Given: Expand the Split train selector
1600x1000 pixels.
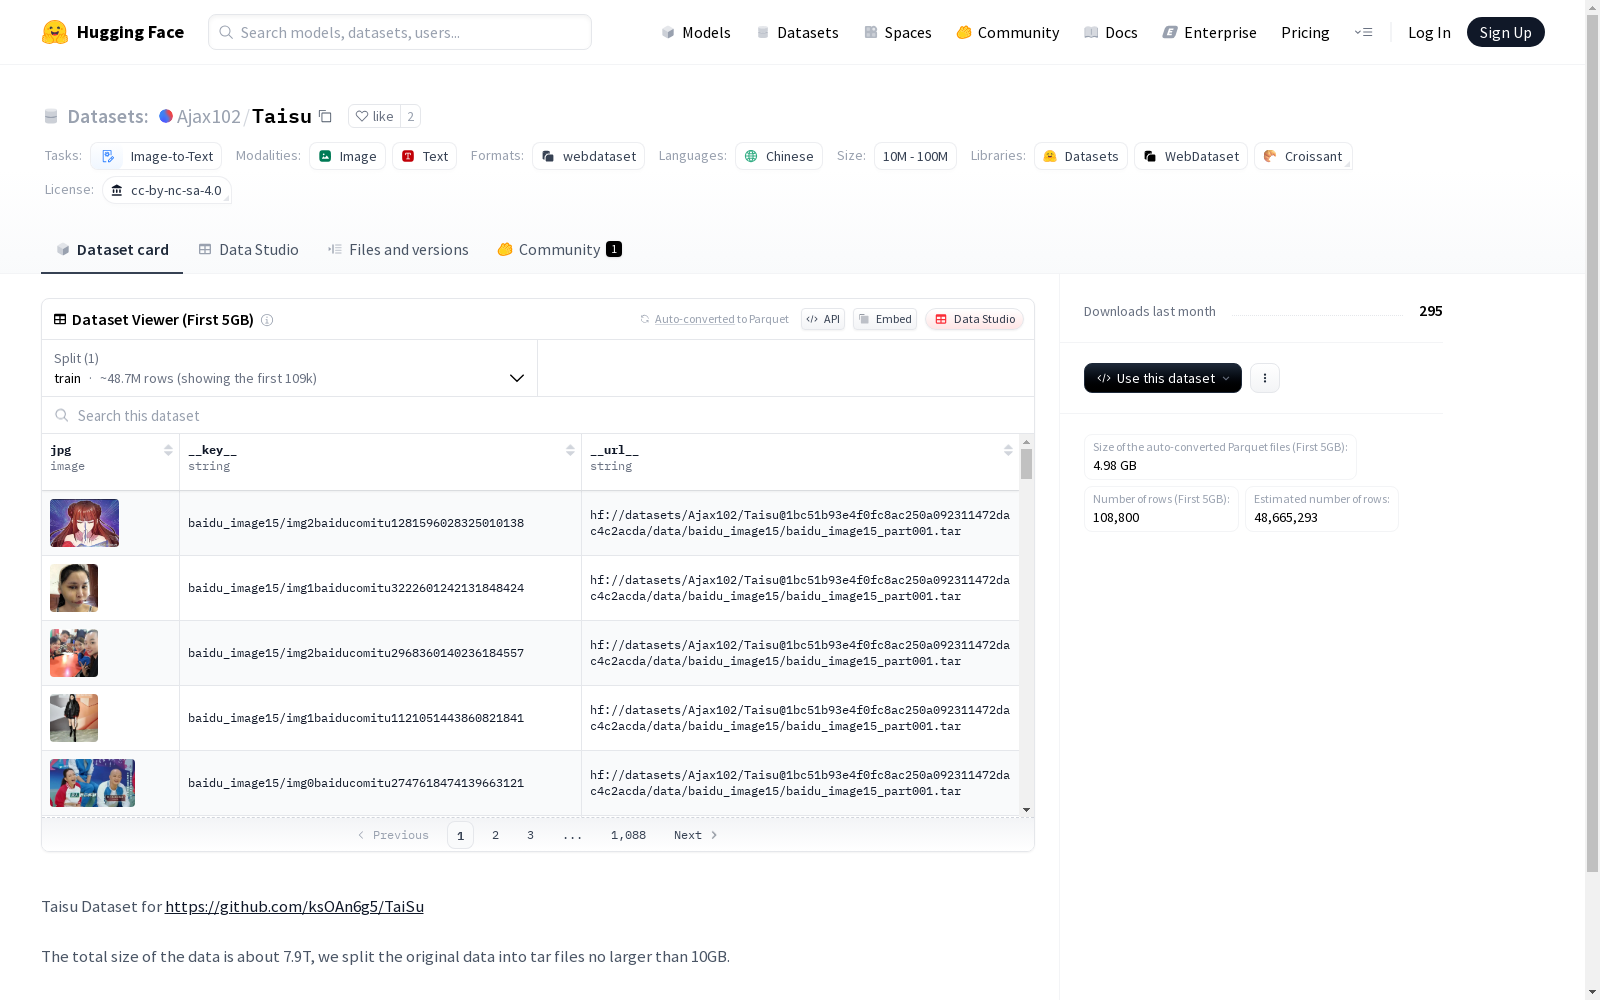Looking at the screenshot, I should click(290, 368).
